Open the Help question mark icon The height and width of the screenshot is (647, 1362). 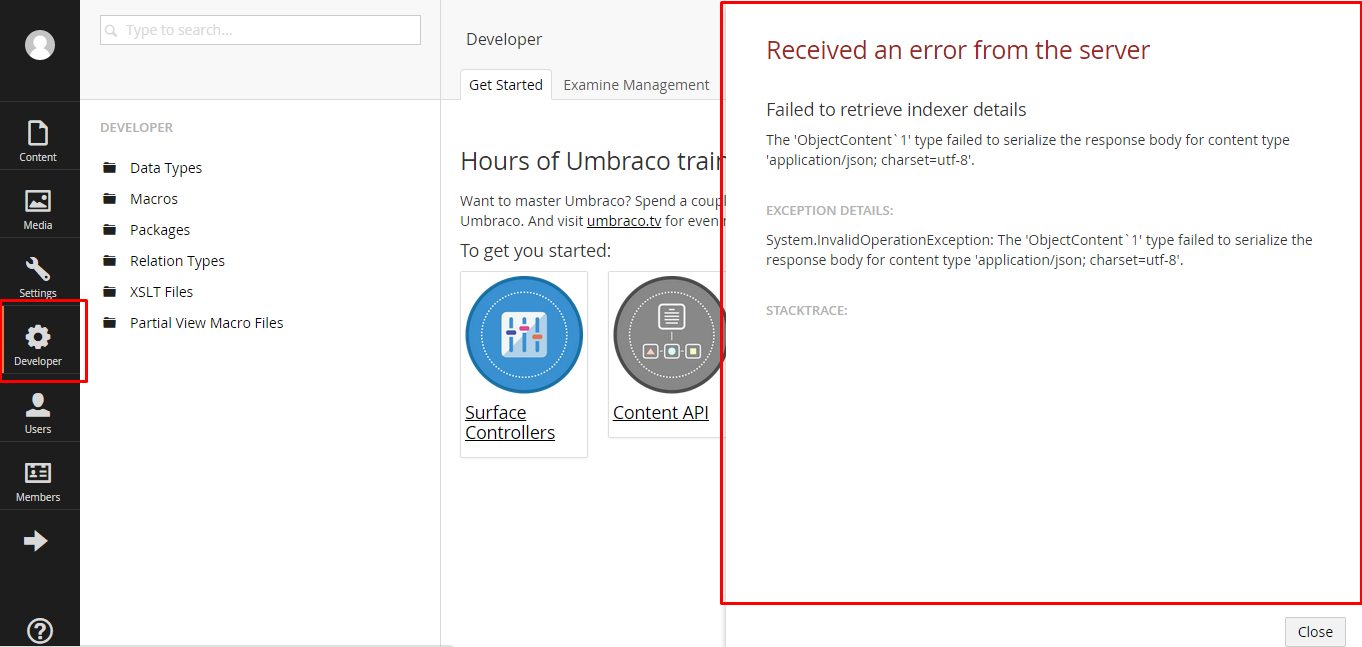tap(39, 631)
